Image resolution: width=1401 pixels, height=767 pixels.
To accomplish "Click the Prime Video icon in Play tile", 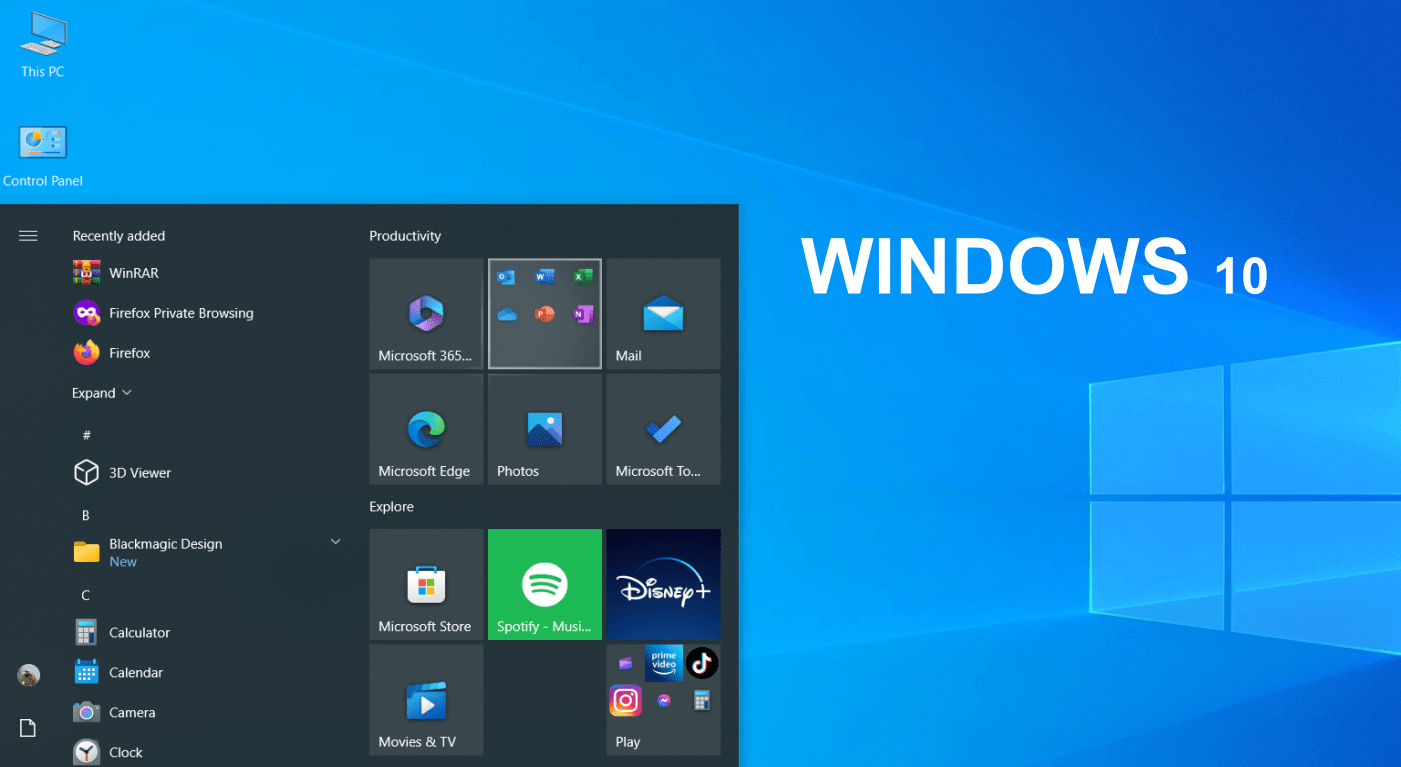I will click(x=664, y=662).
